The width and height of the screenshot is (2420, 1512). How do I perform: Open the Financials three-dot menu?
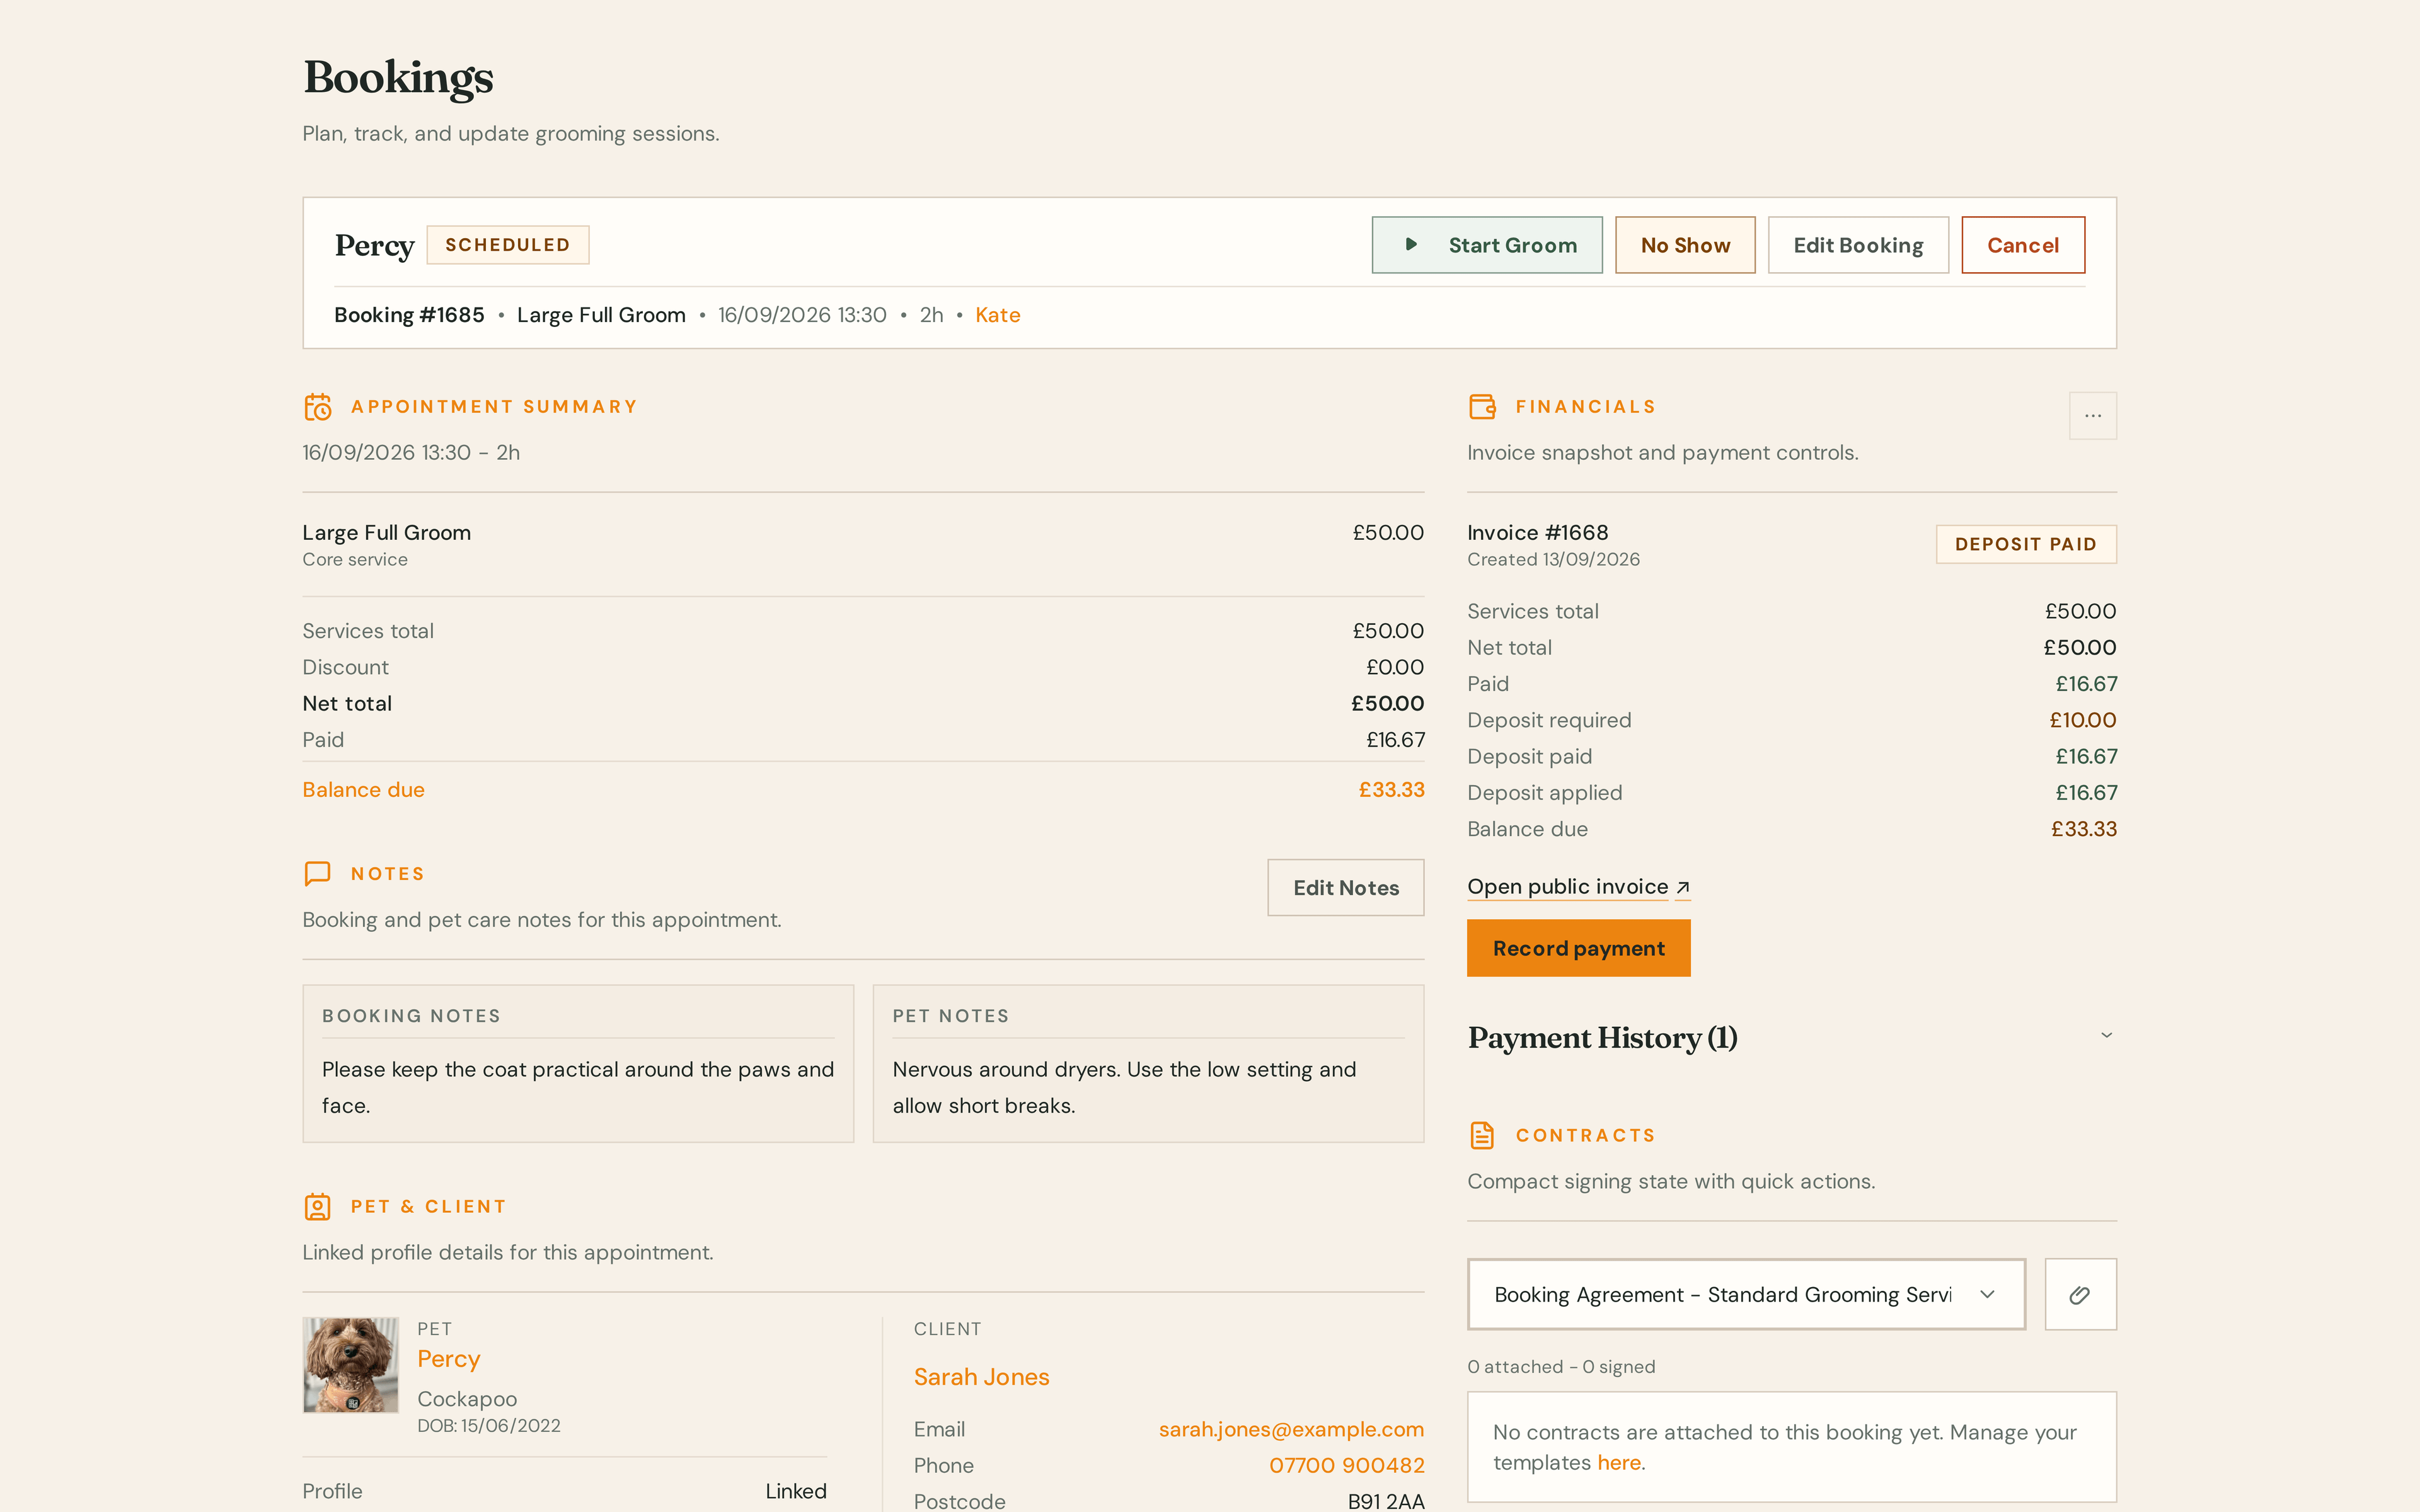click(x=2092, y=415)
